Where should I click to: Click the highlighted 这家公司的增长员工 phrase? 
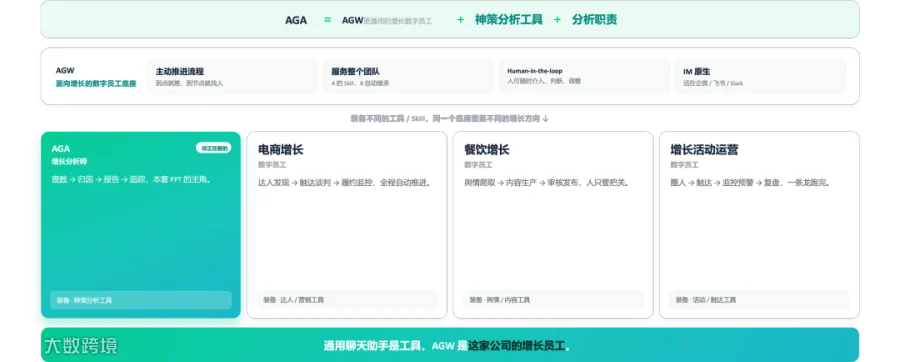click(x=516, y=346)
